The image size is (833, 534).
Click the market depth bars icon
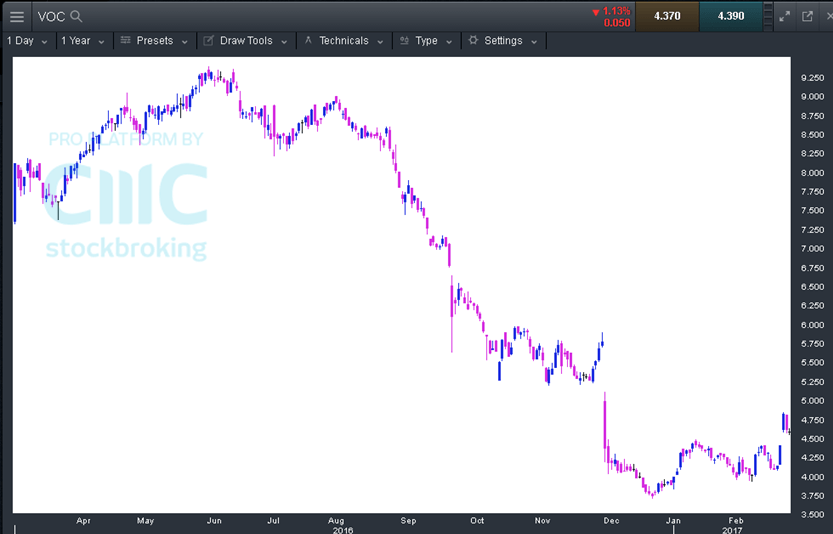pos(768,16)
